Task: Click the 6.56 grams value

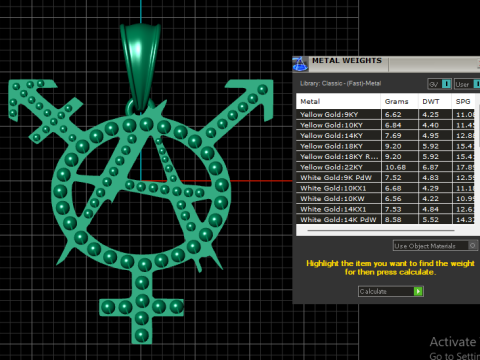Action: pos(393,199)
